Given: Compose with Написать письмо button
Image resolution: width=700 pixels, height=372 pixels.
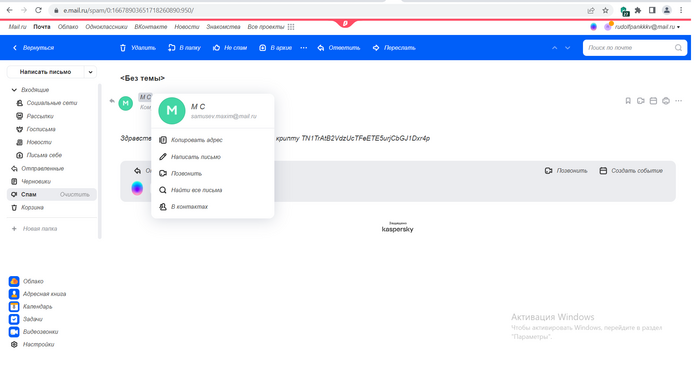Looking at the screenshot, I should coord(45,72).
